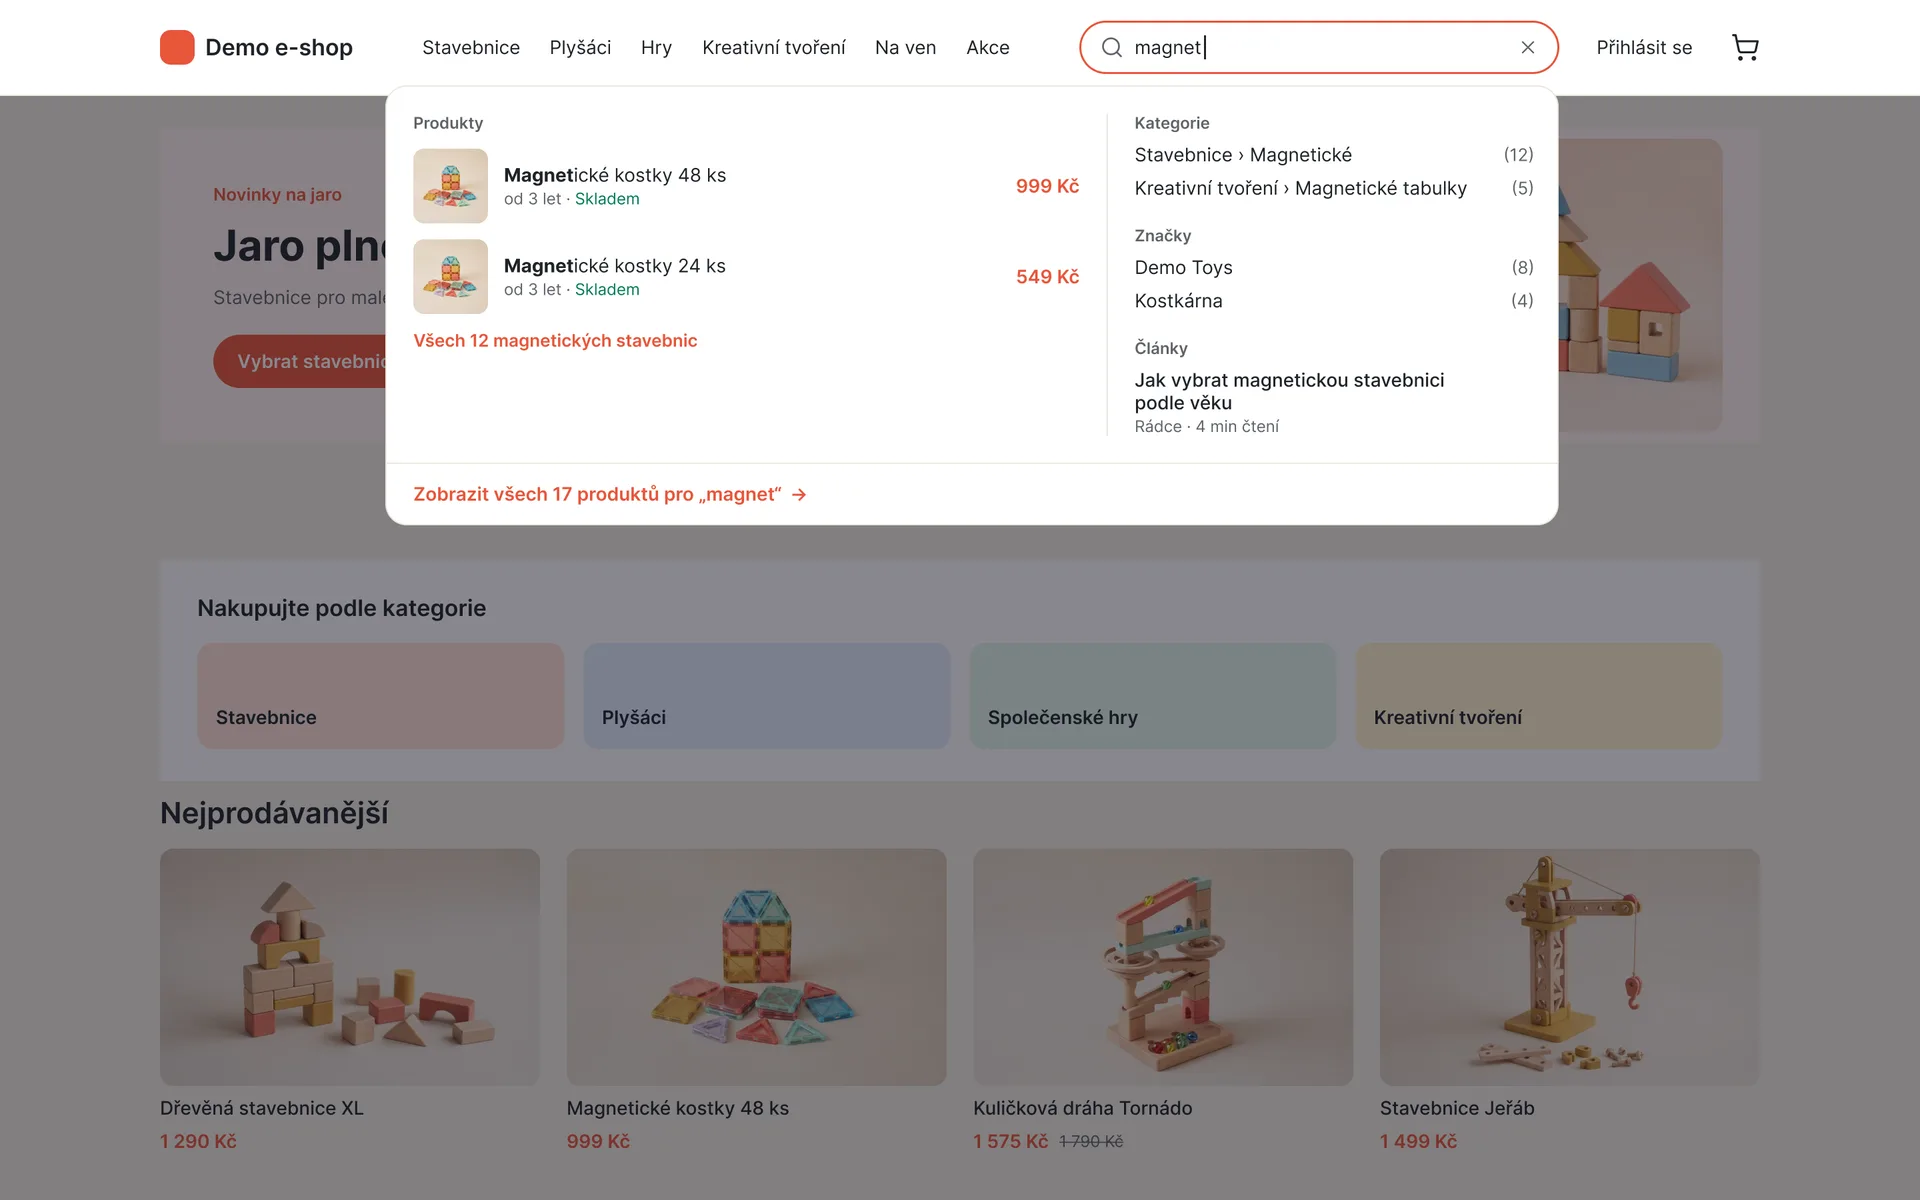Click price 549 Kč in suggestions

[1047, 276]
